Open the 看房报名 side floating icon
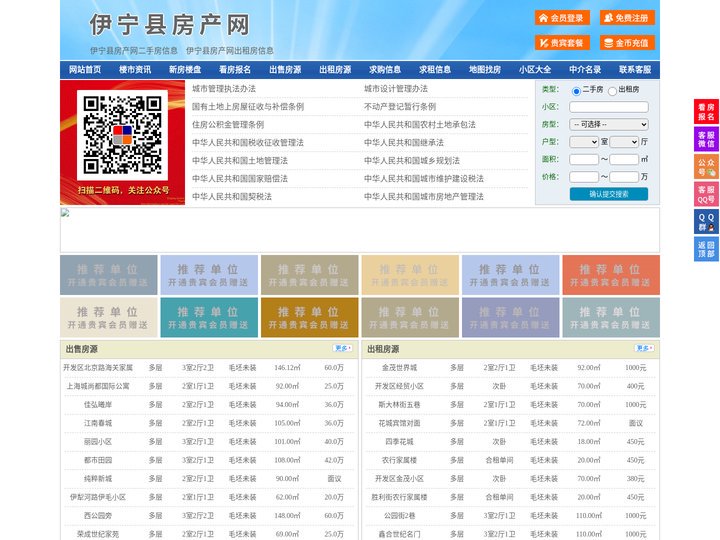This screenshot has width=720, height=540. click(x=706, y=112)
